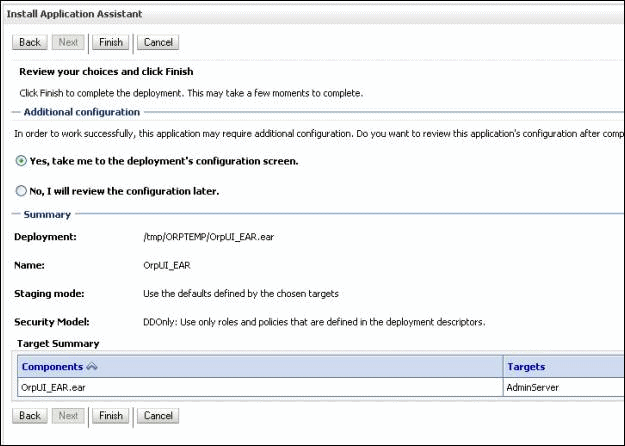625x446 pixels.
Task: Click the bottom Cancel button
Action: [158, 416]
